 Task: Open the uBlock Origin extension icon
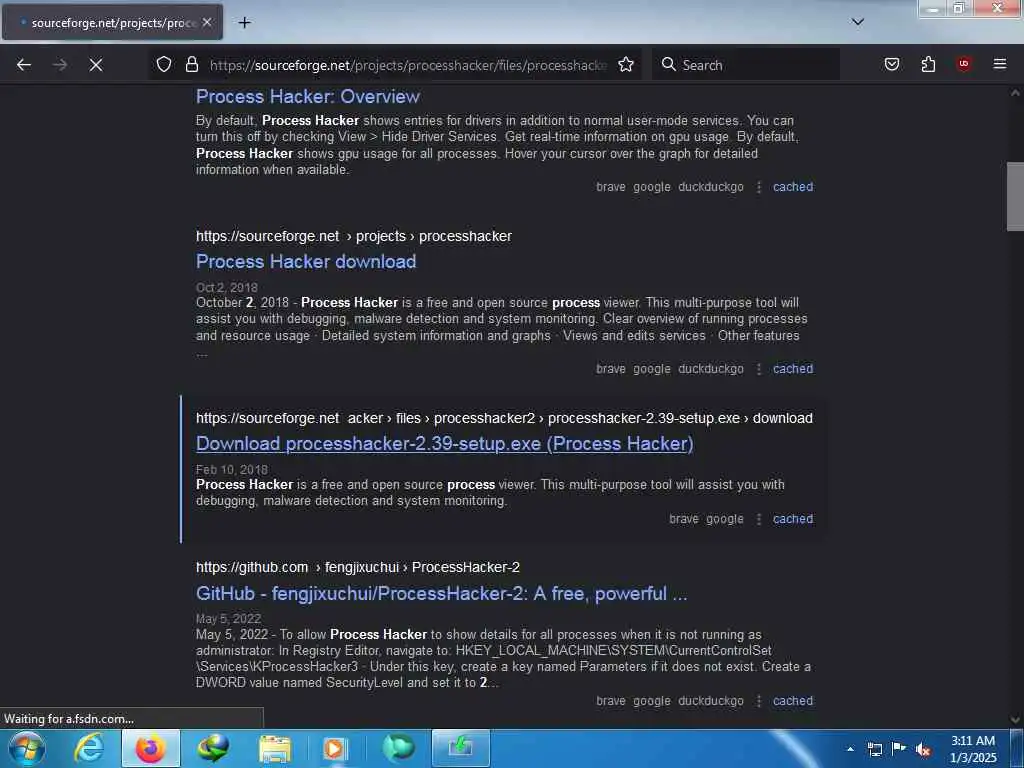pyautogui.click(x=964, y=64)
